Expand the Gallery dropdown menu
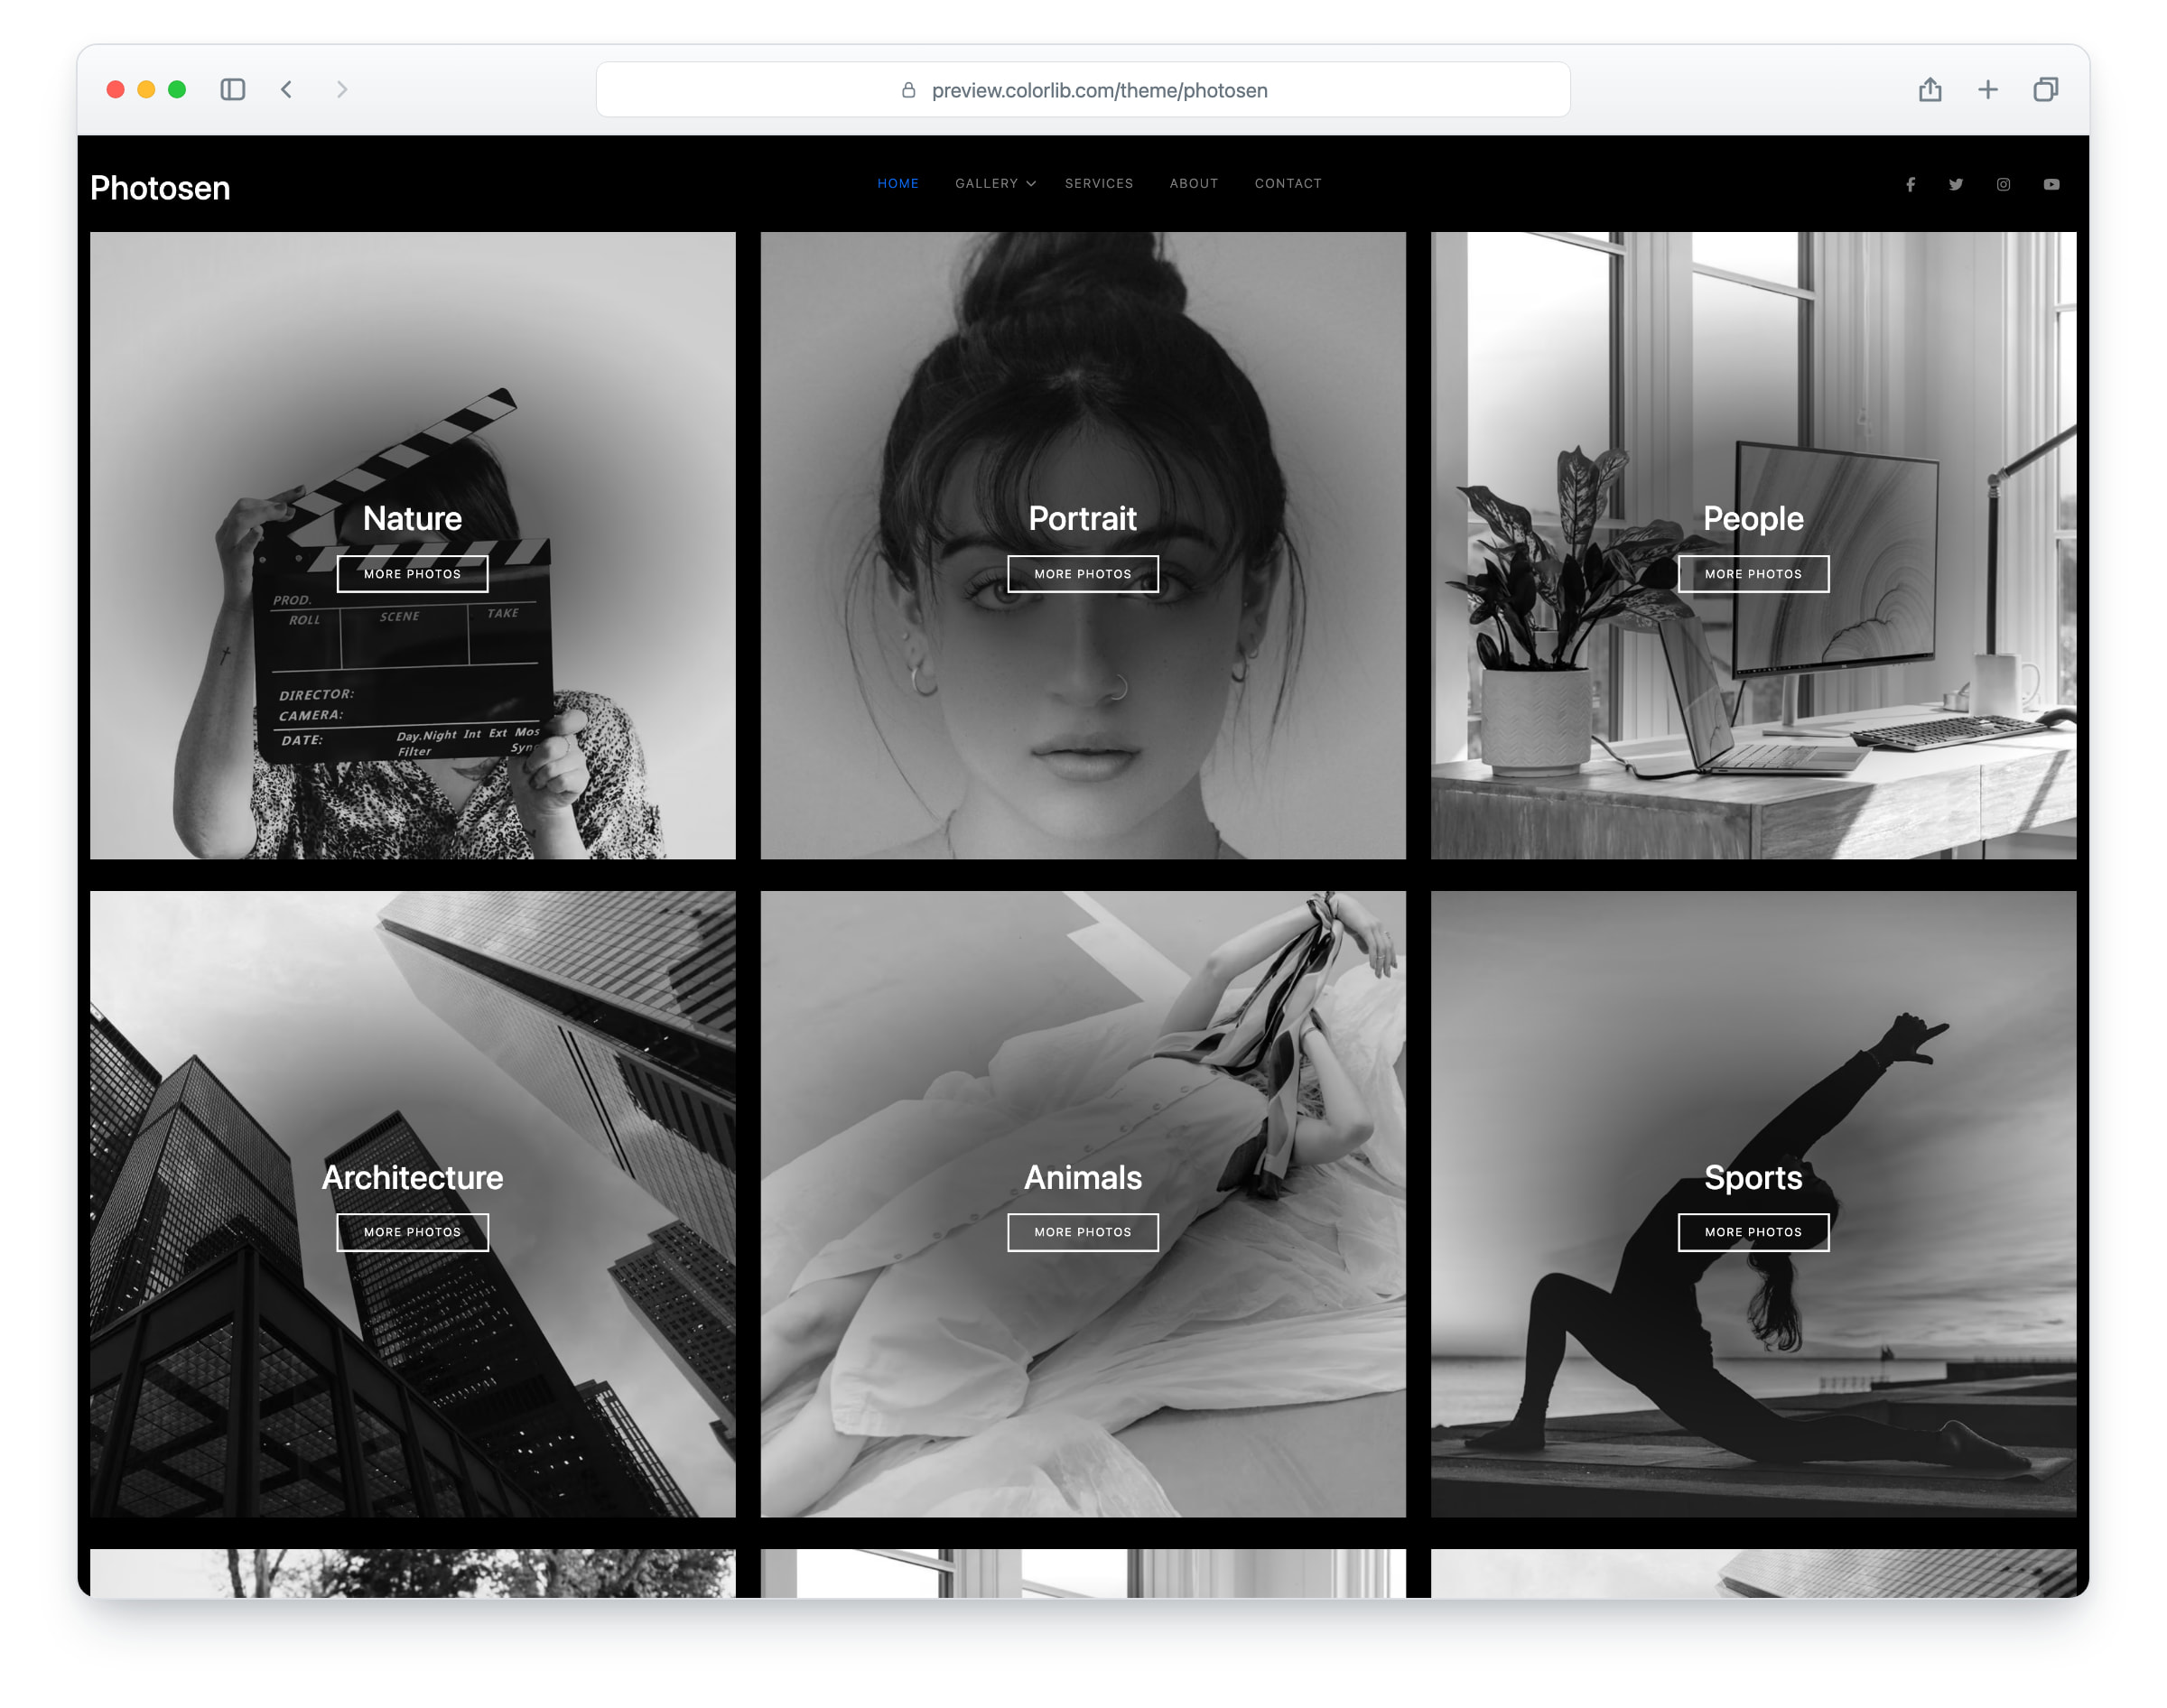Viewport: 2167px width, 1708px height. pyautogui.click(x=995, y=183)
